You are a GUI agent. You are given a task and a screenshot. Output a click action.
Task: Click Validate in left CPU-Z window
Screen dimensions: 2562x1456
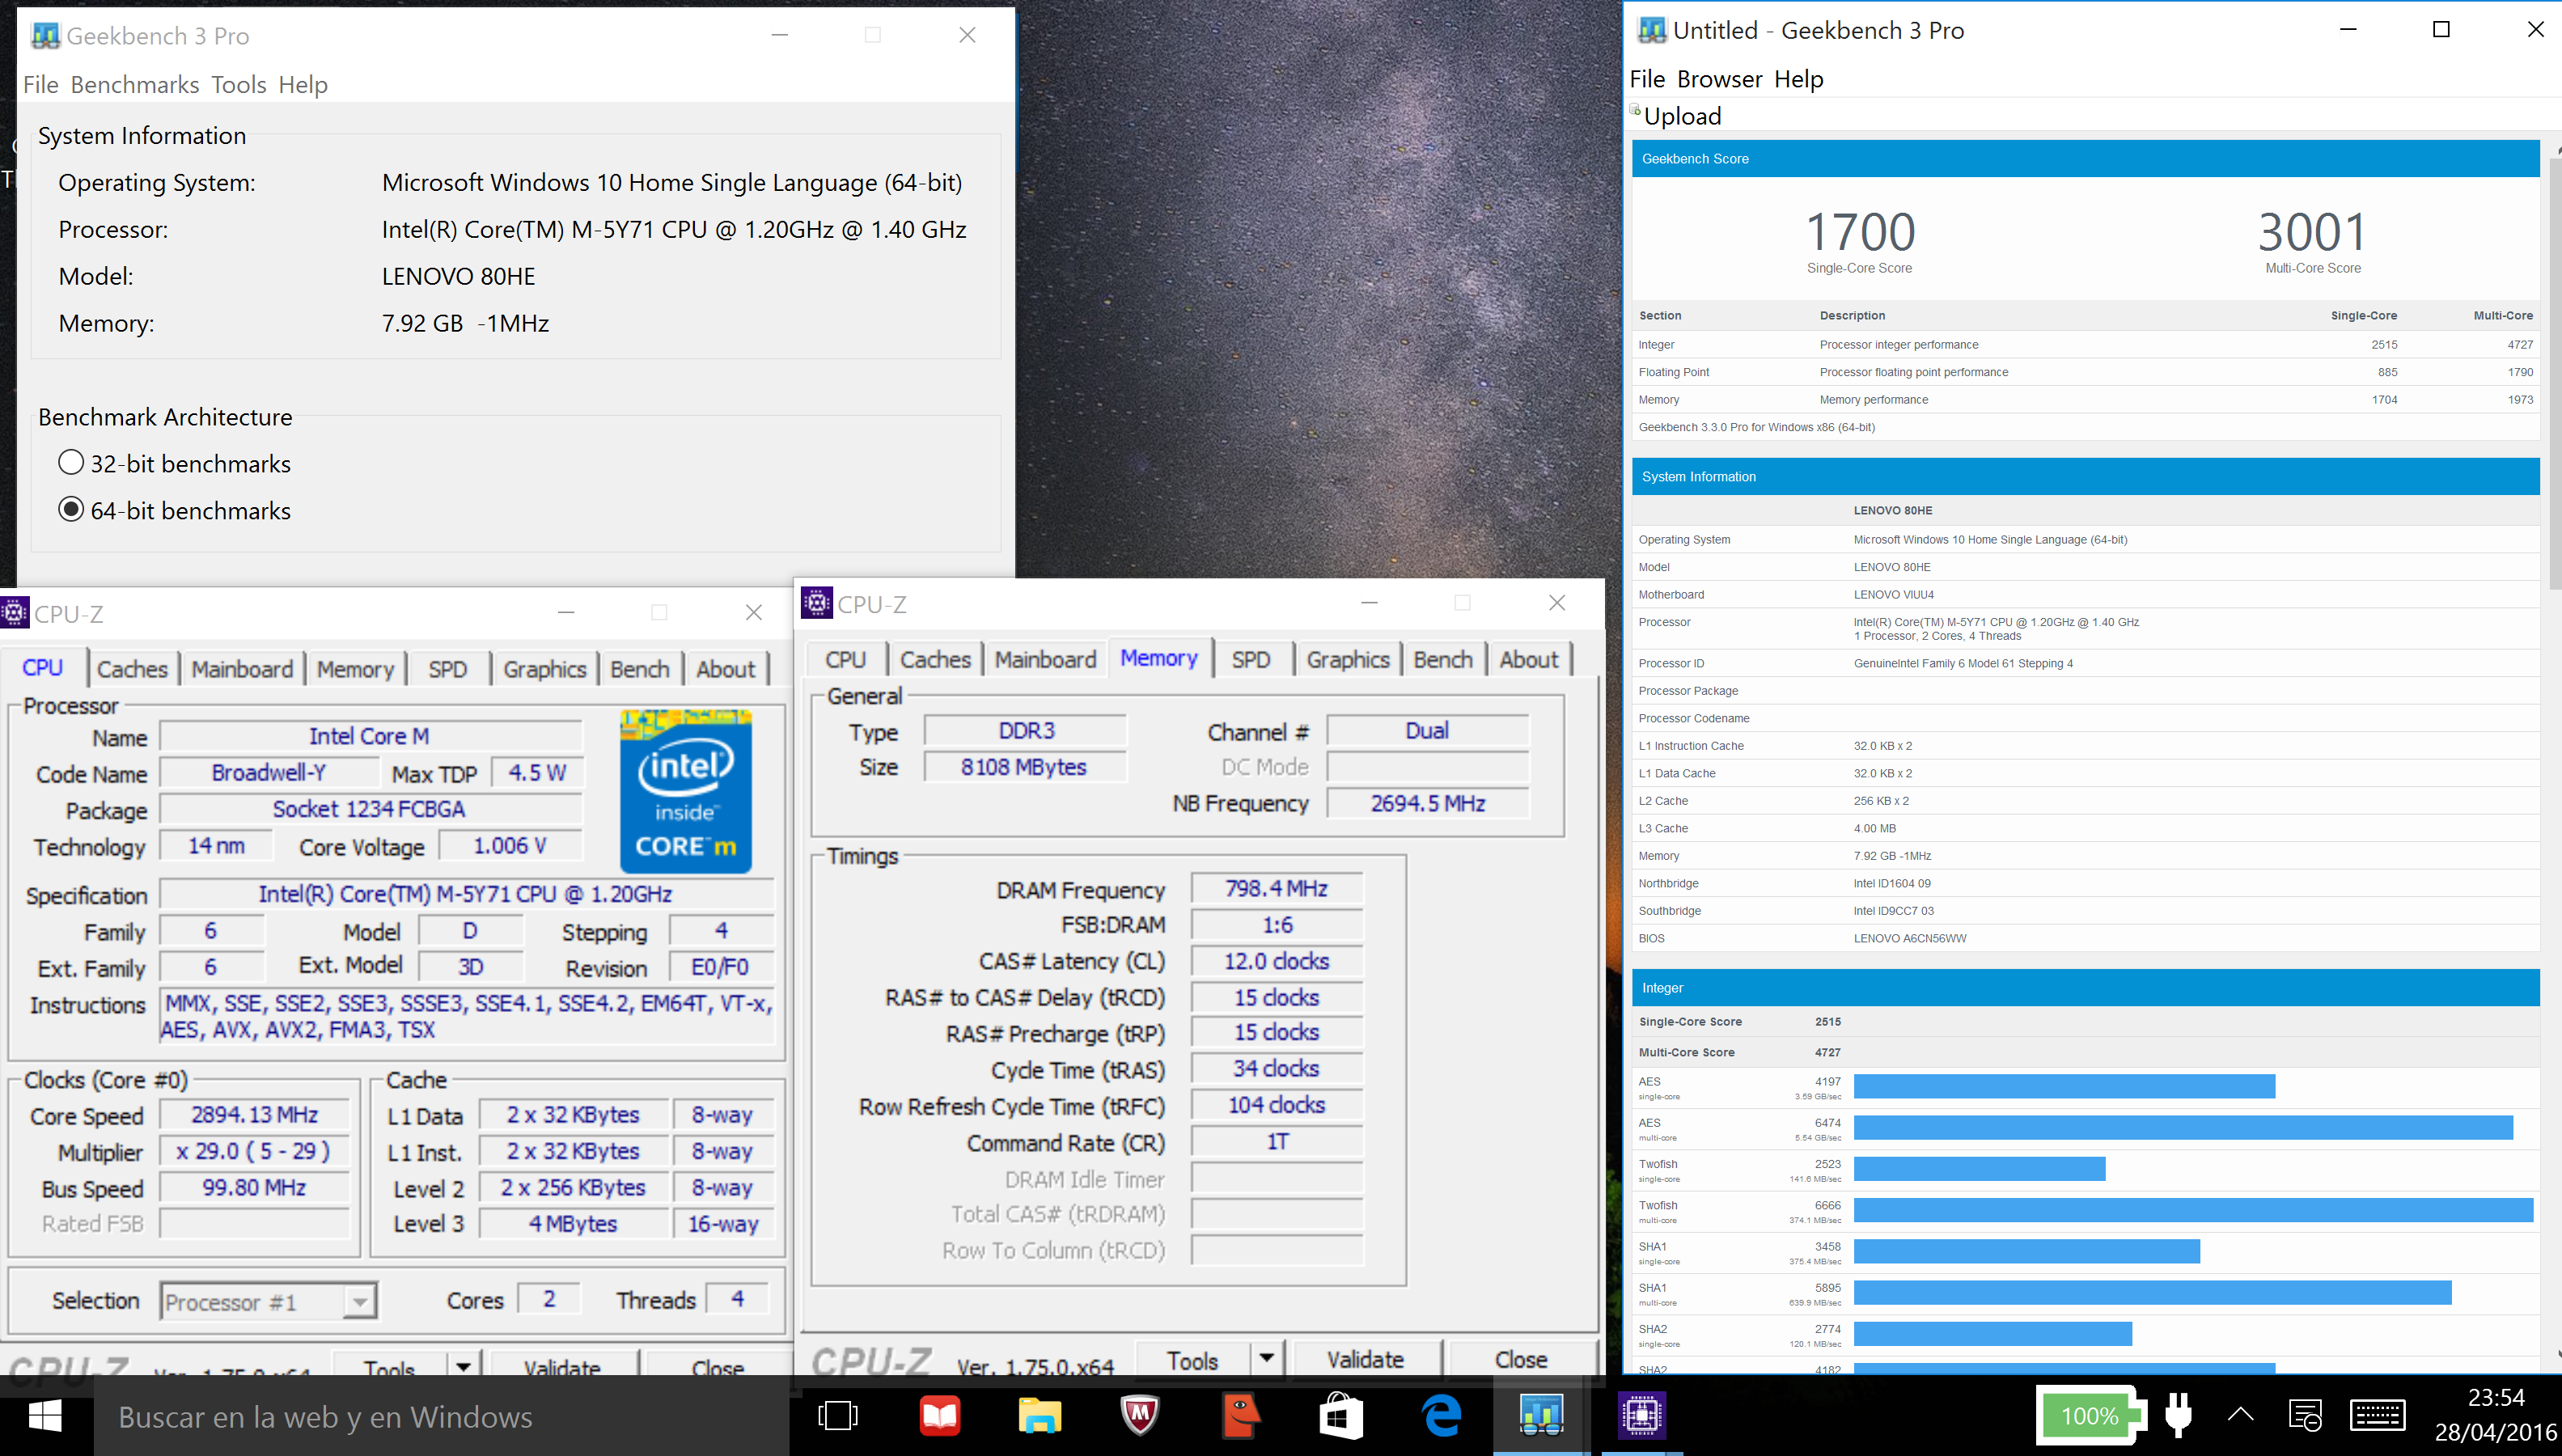coord(563,1366)
